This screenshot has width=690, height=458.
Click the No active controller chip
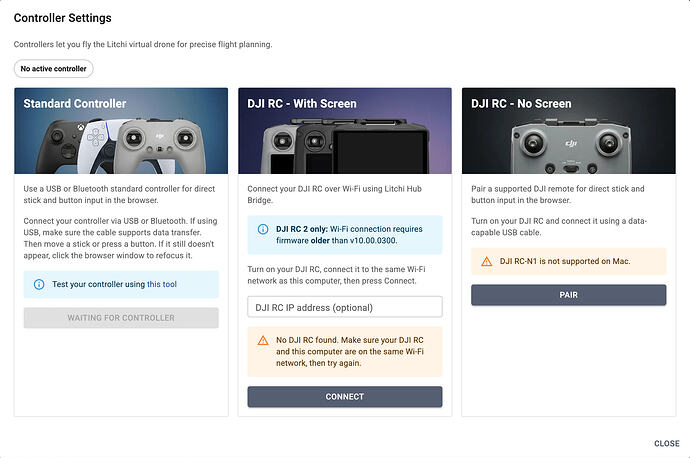[53, 69]
